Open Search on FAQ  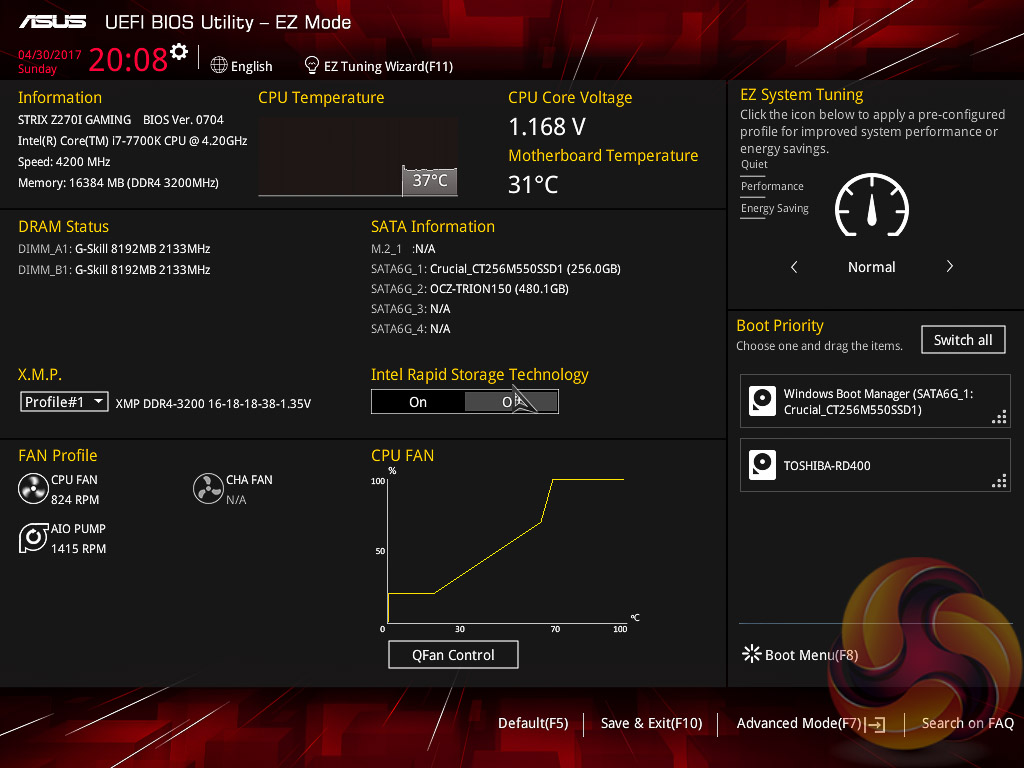tap(967, 723)
